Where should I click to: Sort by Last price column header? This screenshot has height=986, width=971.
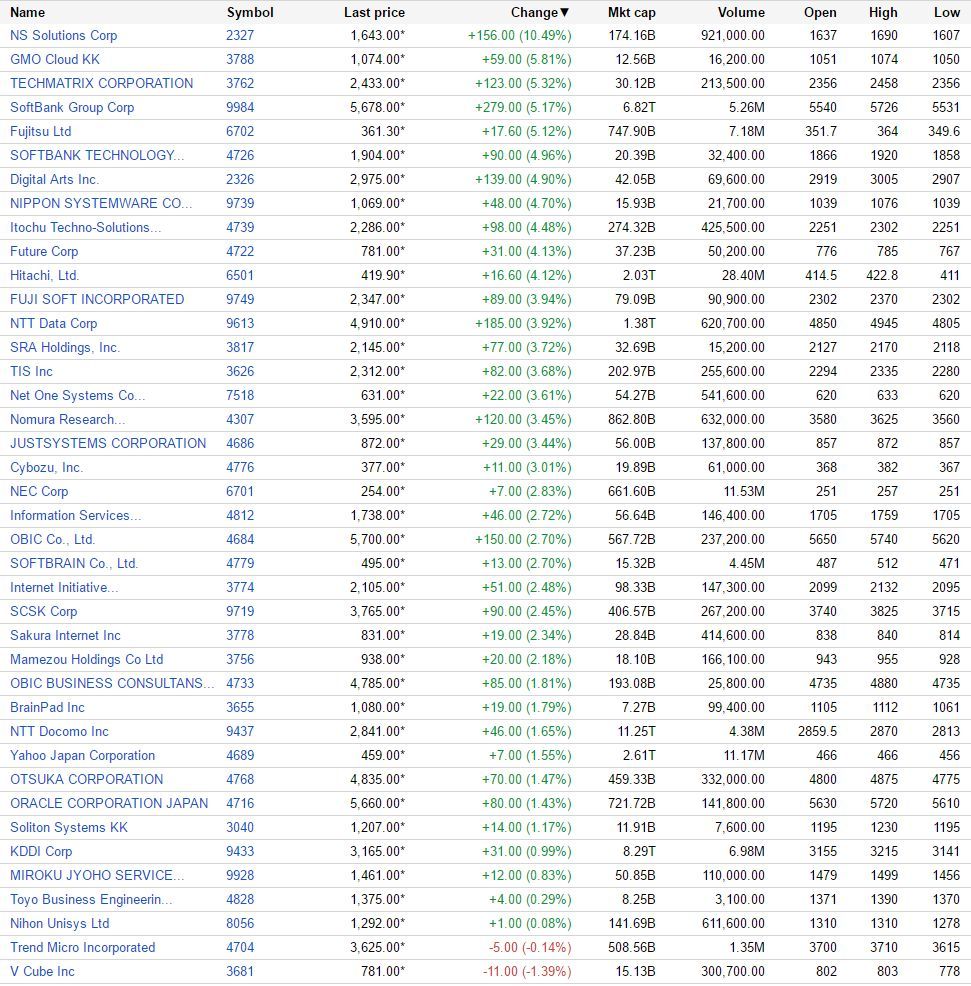point(374,13)
